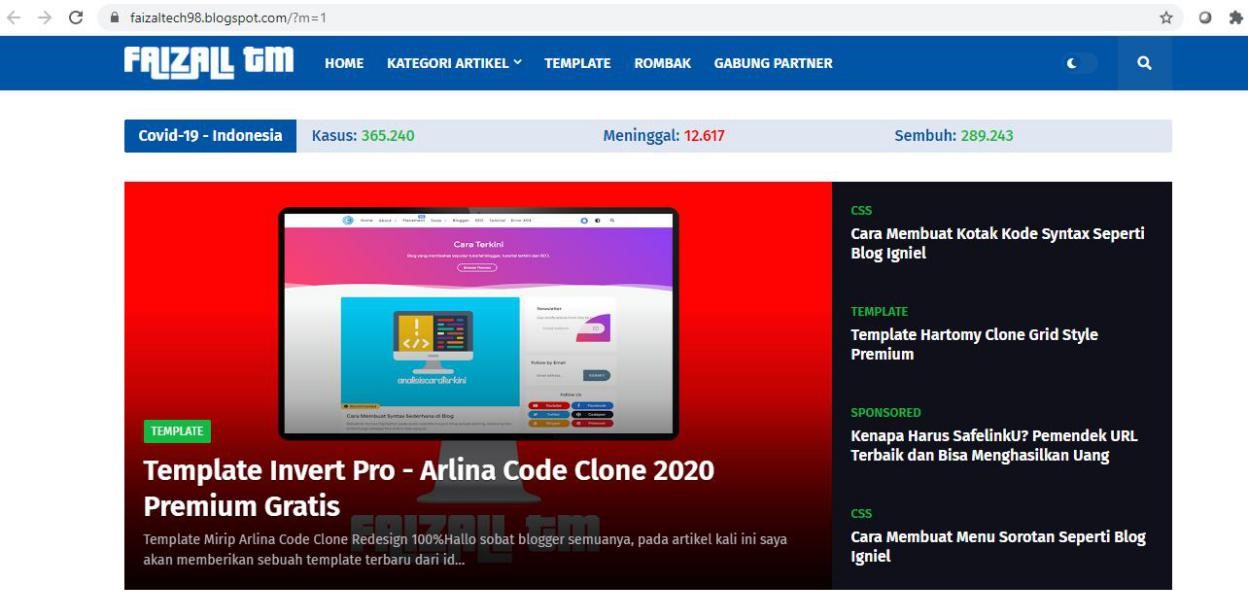Open site search magnifier icon
The height and width of the screenshot is (611, 1248).
click(1144, 63)
